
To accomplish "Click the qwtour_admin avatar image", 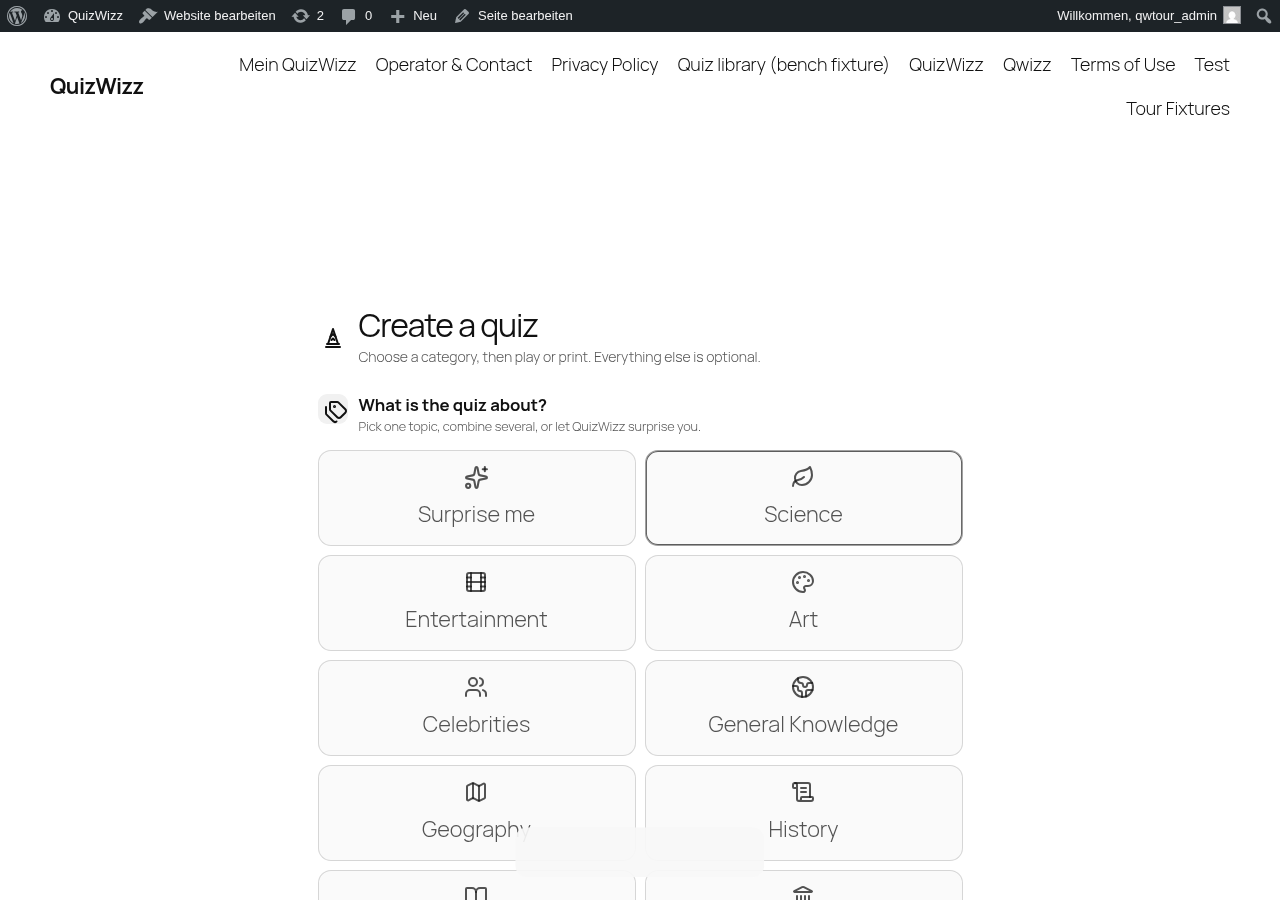I will 1232,16.
